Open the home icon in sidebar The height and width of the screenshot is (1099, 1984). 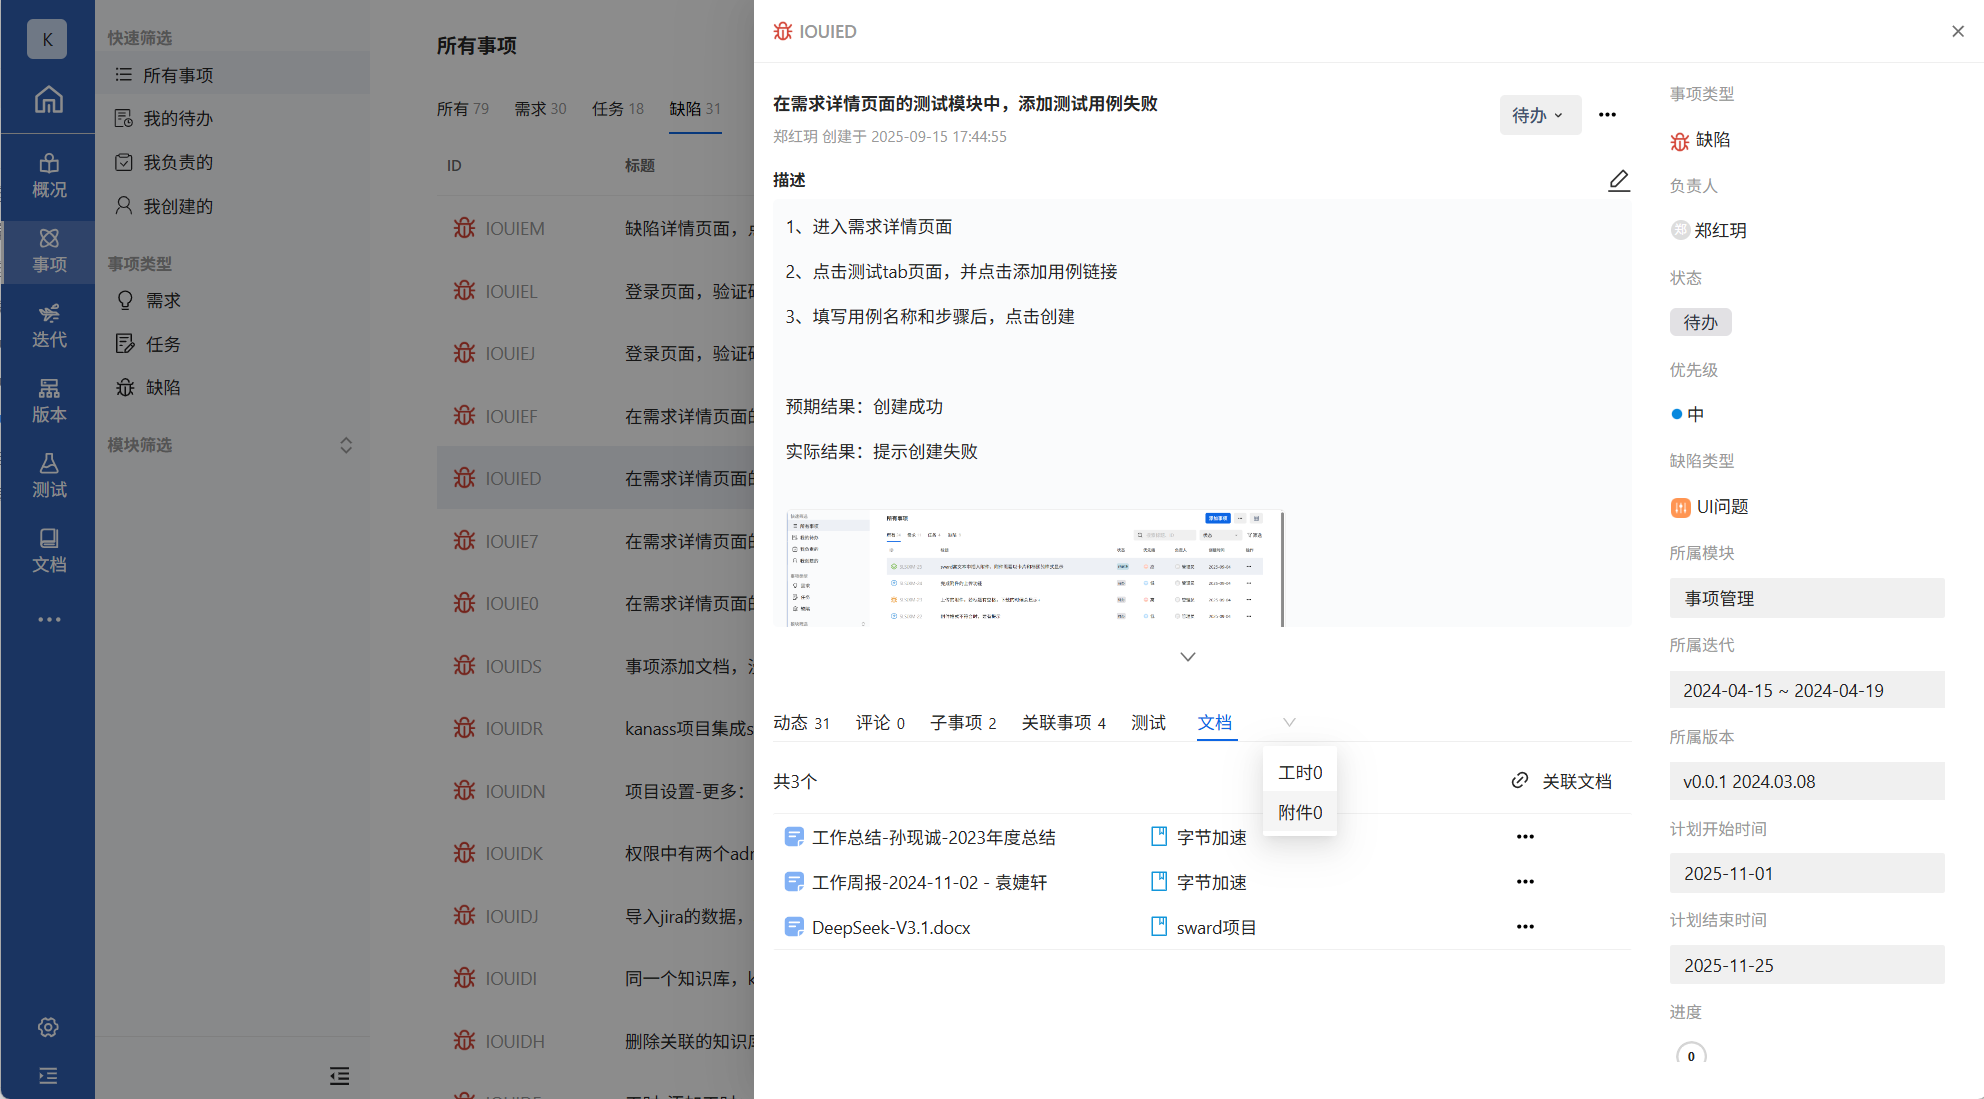pyautogui.click(x=48, y=99)
